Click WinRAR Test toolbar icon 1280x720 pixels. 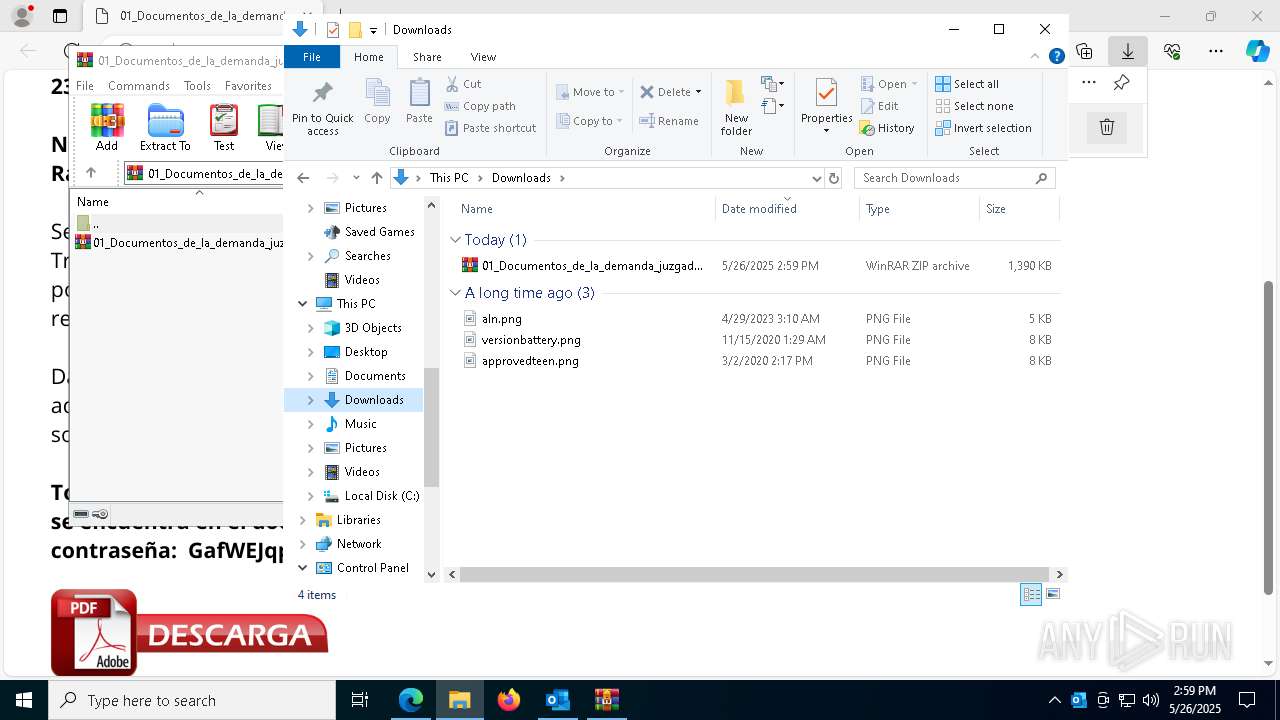pos(224,128)
